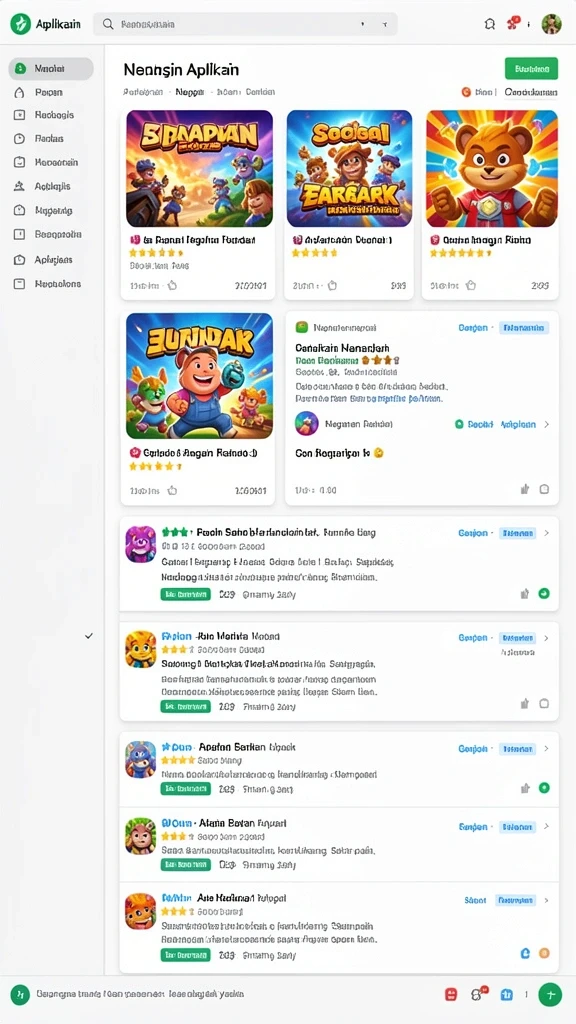
Task: Toggle the square checkbox in the Canalkain Nananjah card
Action: point(544,489)
